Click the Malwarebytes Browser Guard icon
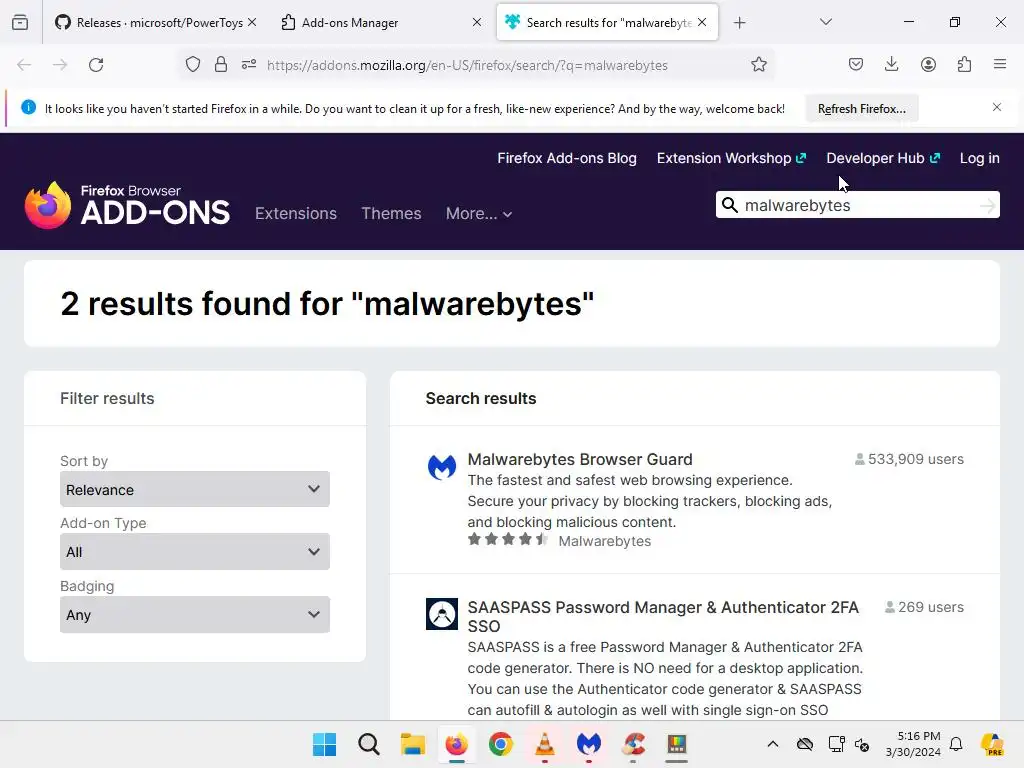Screen dimensions: 1024x768 [x=441, y=466]
